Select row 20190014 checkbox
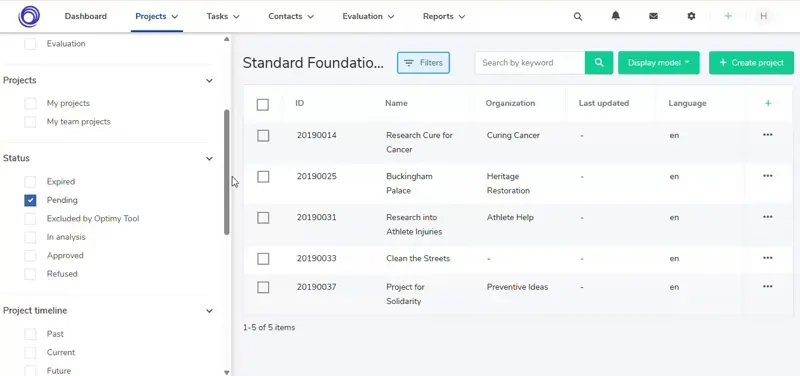 point(263,135)
